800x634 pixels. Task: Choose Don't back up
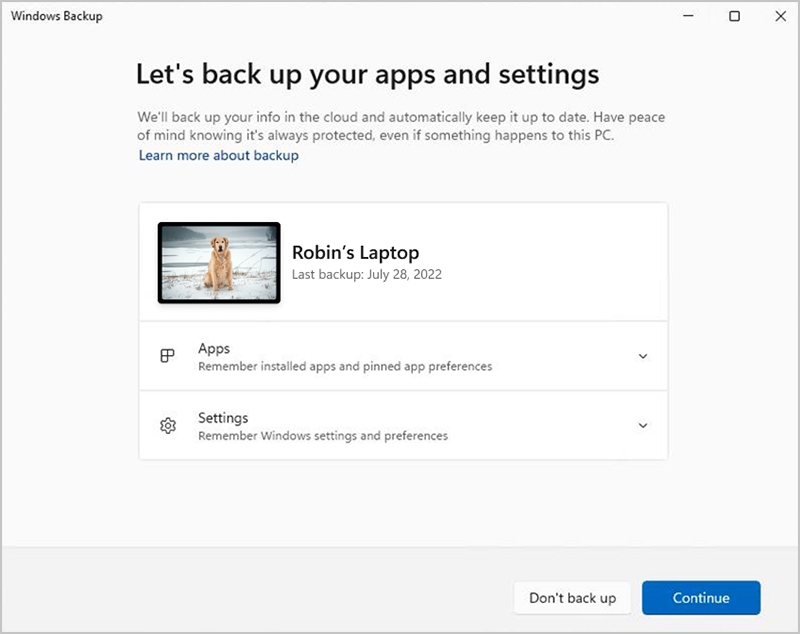coord(572,597)
